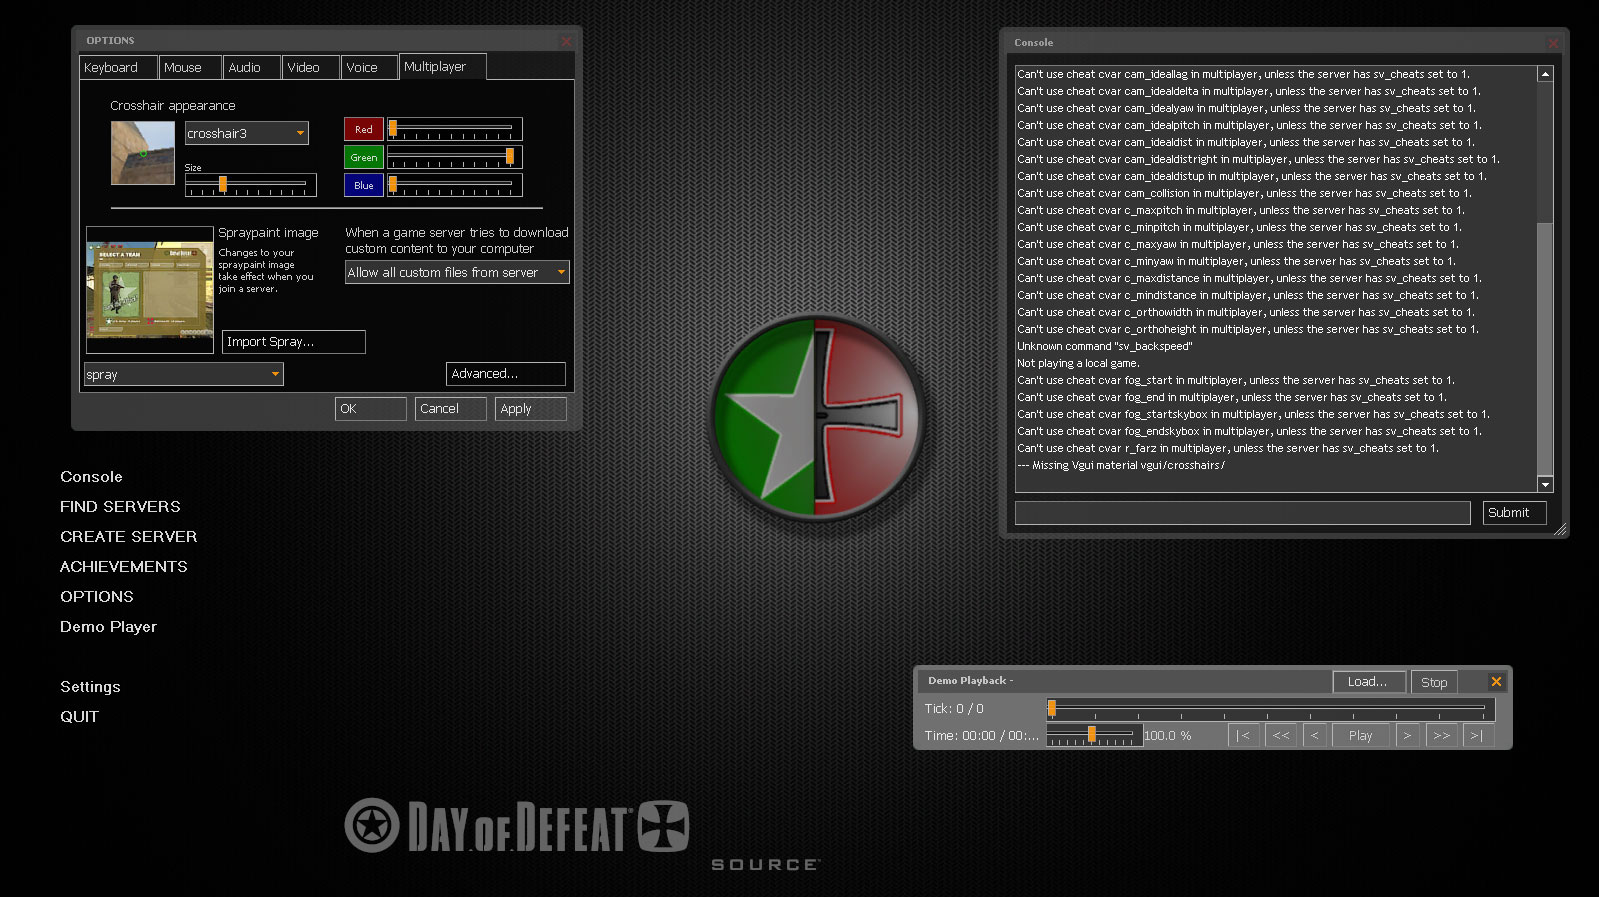Click the fast rewind << button
The image size is (1599, 897).
(x=1280, y=736)
